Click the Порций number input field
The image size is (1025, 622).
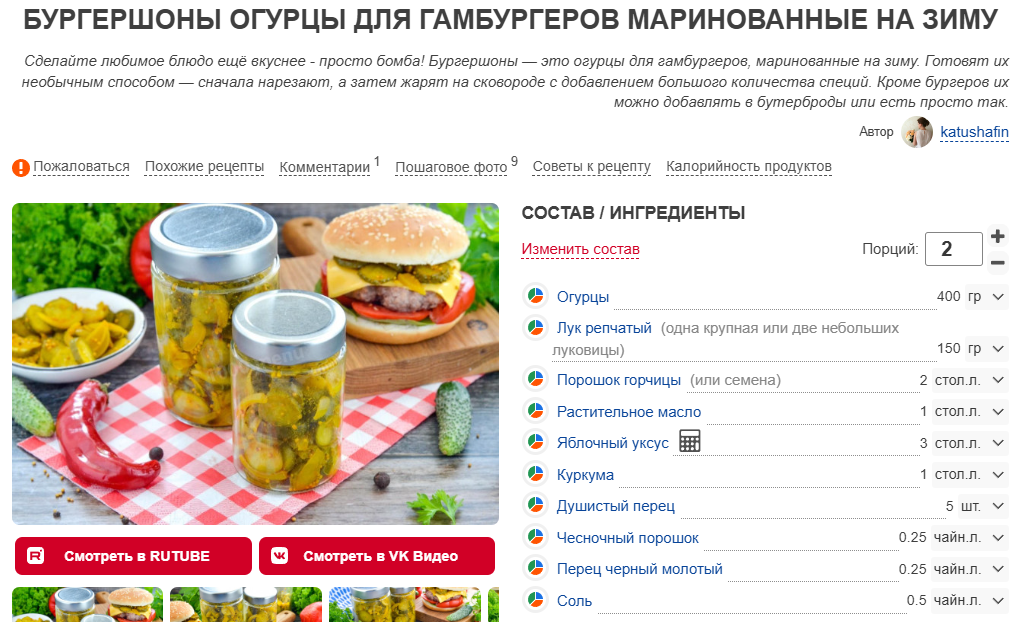[x=954, y=249]
